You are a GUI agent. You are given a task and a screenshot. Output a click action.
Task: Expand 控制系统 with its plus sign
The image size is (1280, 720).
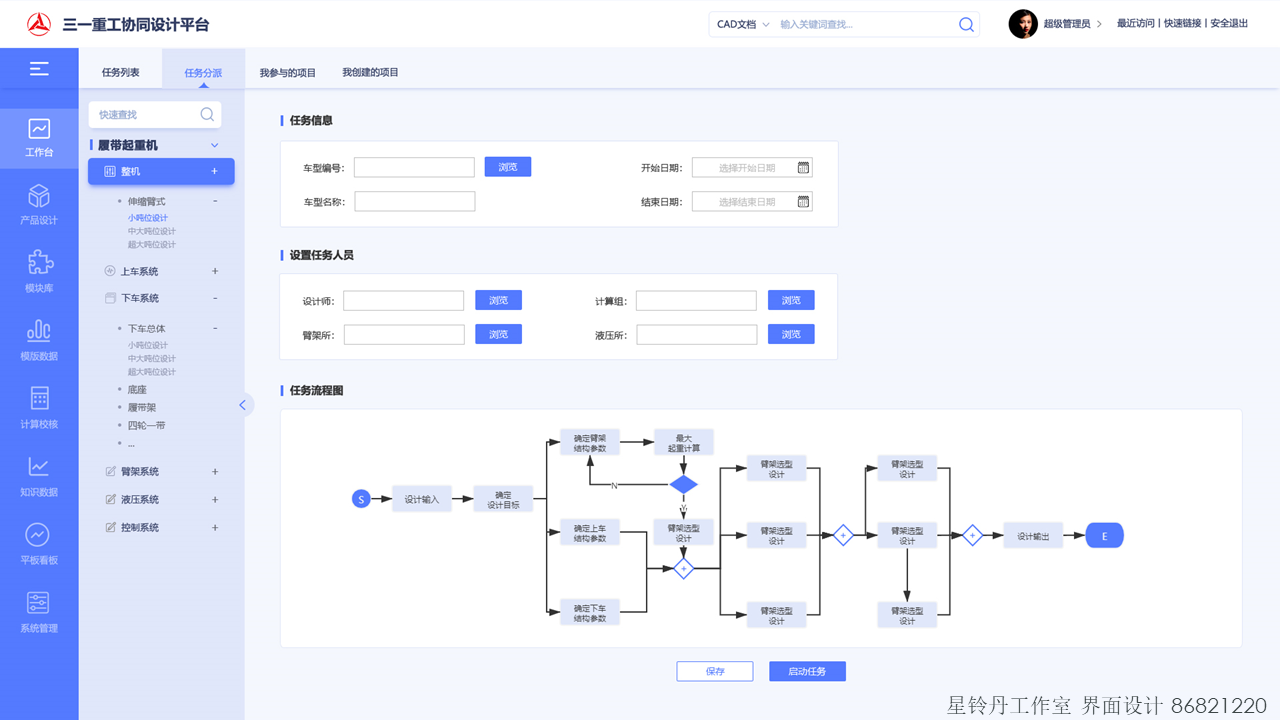(x=215, y=527)
